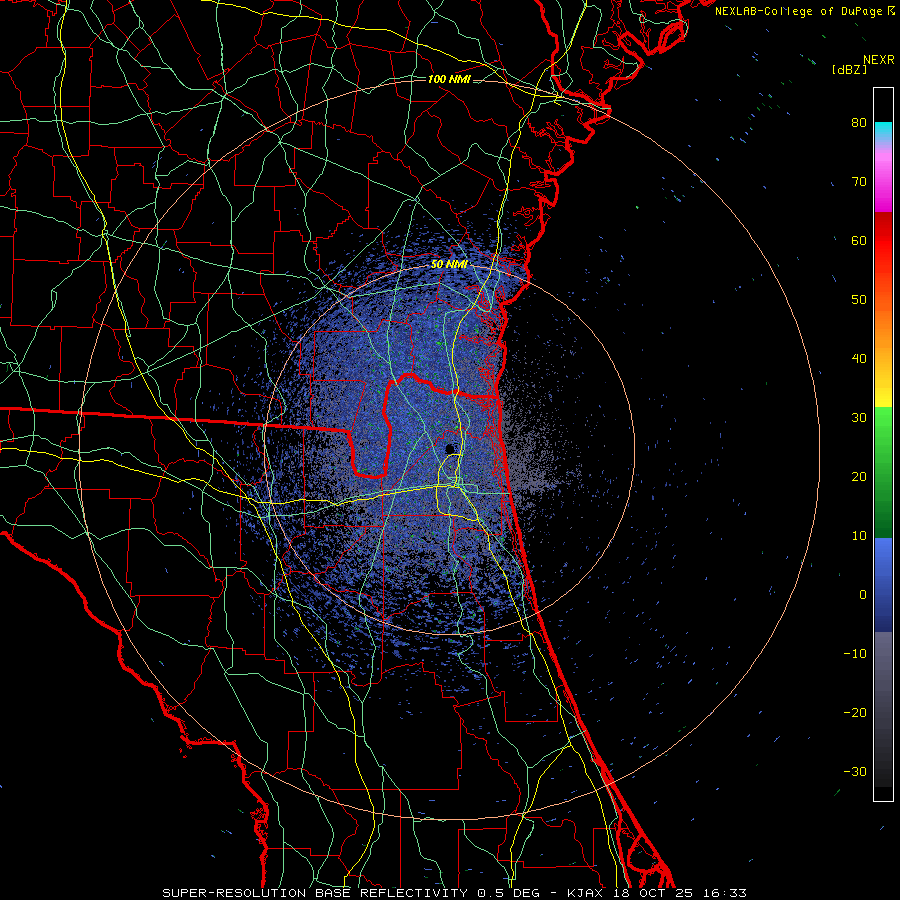The image size is (900, 900).
Task: Click the 60 value on the dBZ scale
Action: [x=859, y=241]
